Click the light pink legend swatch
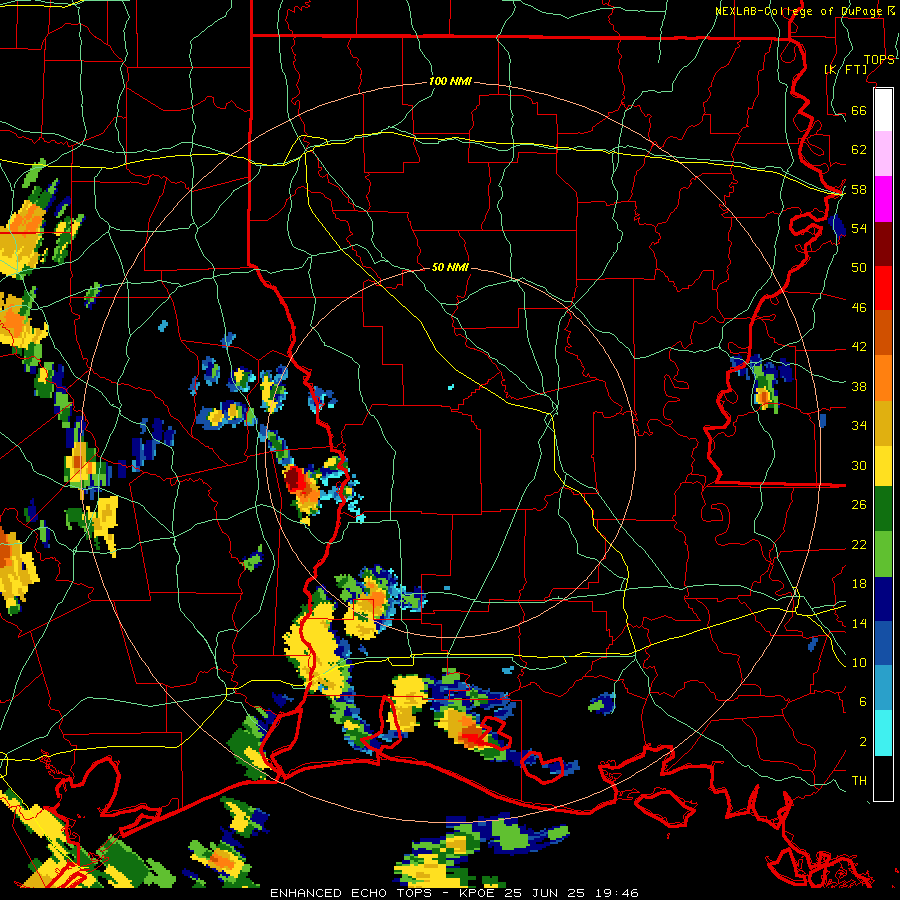This screenshot has width=900, height=900. (x=883, y=153)
